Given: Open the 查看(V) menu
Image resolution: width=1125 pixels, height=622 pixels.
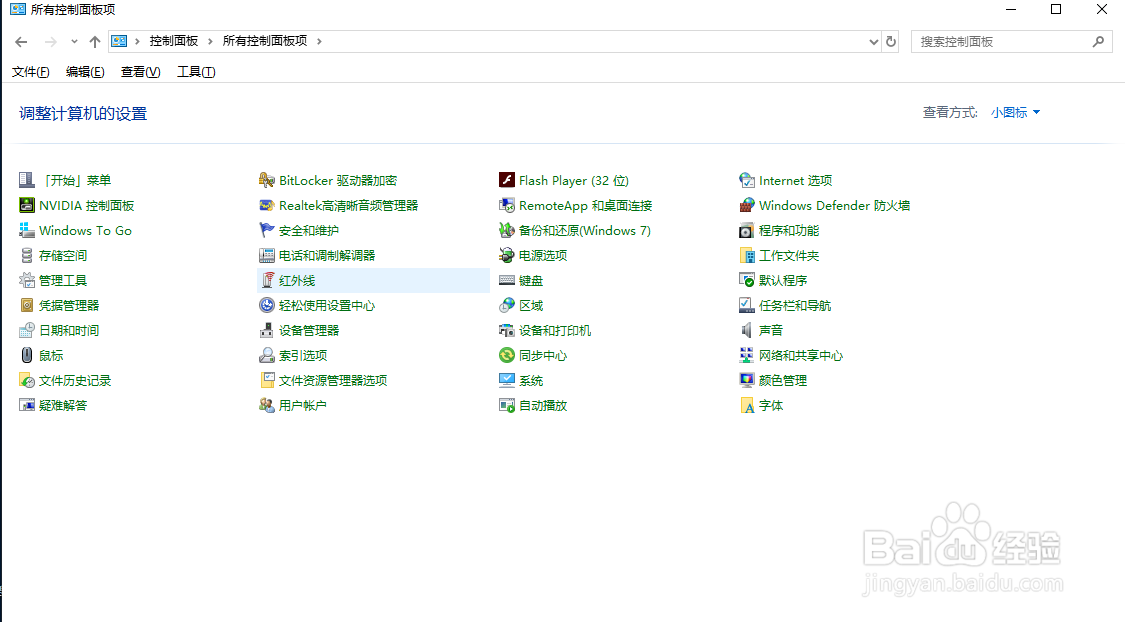Looking at the screenshot, I should pos(141,72).
